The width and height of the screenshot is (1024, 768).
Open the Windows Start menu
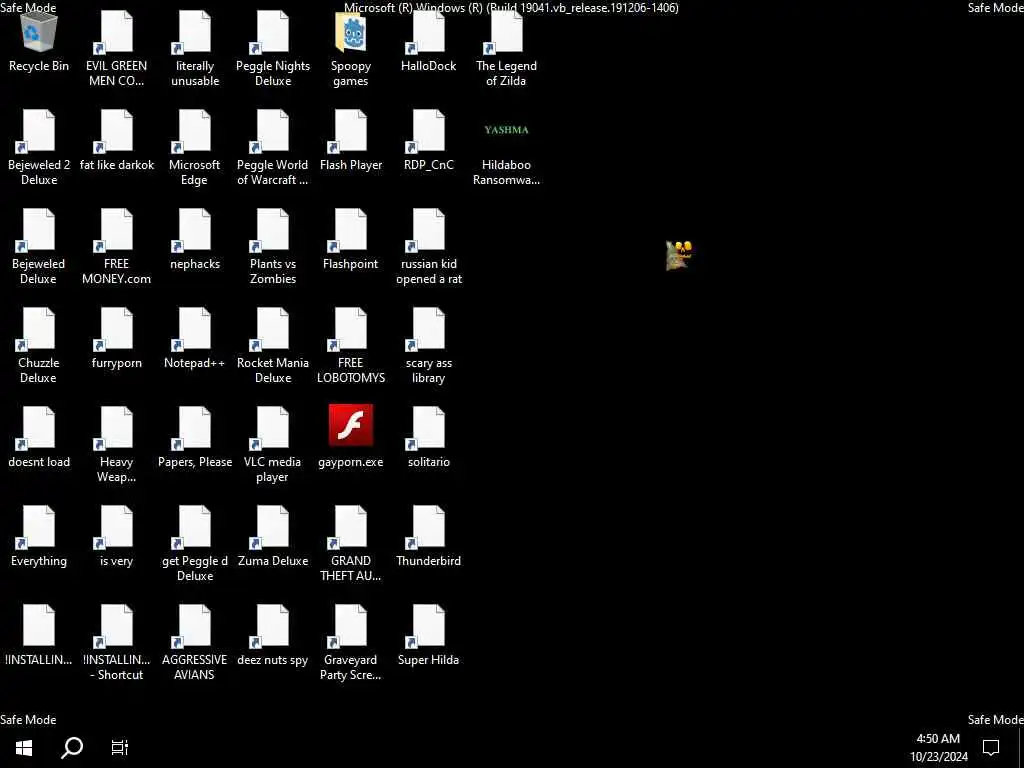point(24,747)
